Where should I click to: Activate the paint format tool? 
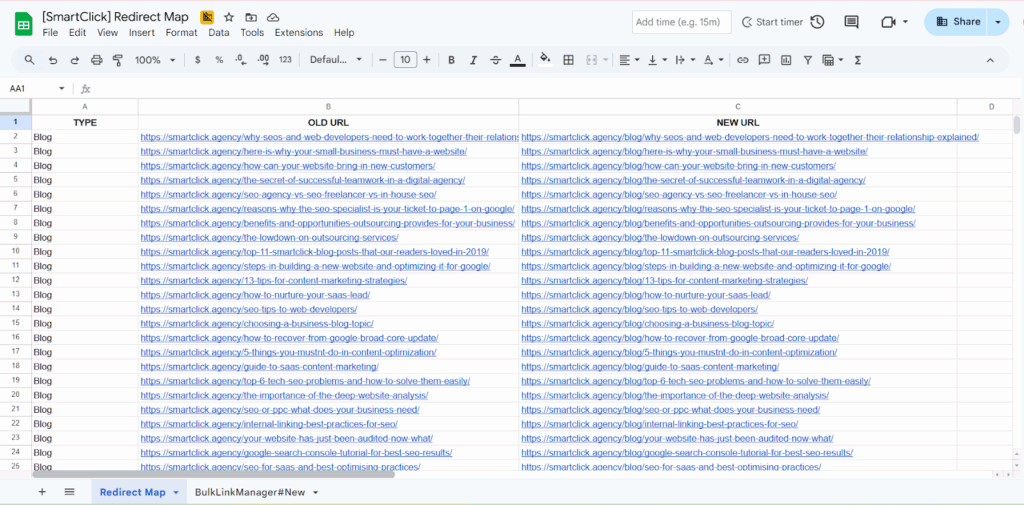click(118, 60)
